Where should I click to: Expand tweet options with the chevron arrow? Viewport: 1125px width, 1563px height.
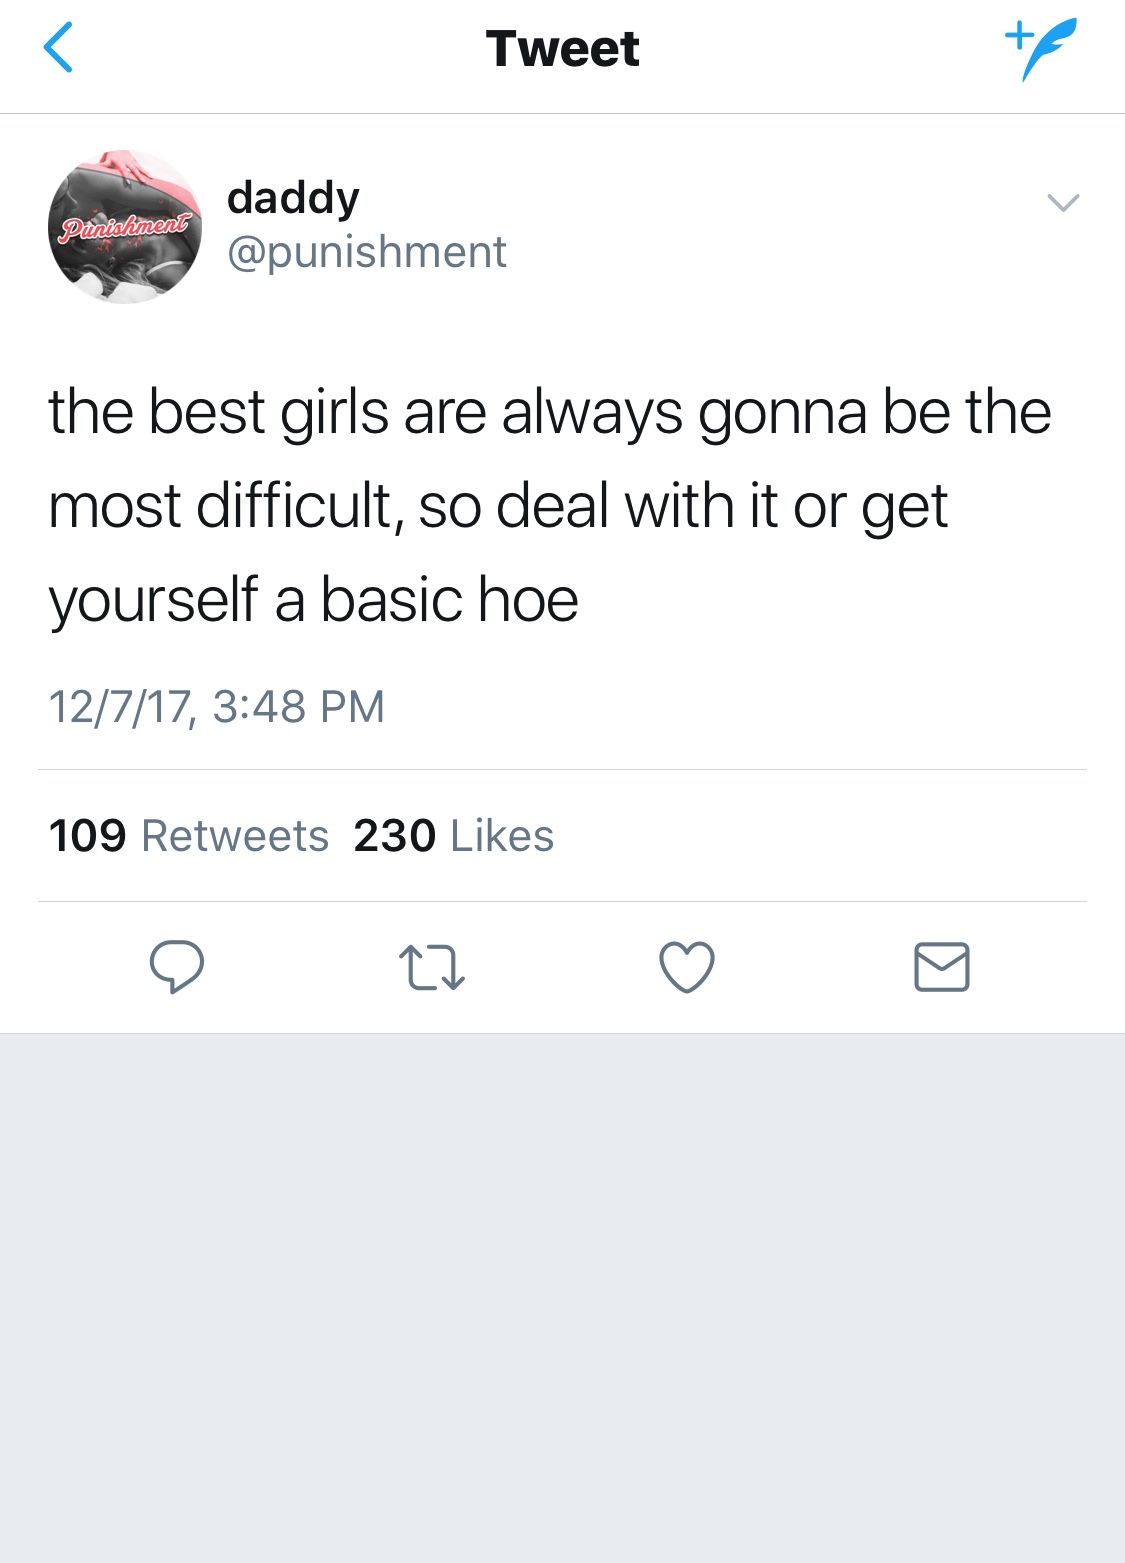click(x=1063, y=203)
